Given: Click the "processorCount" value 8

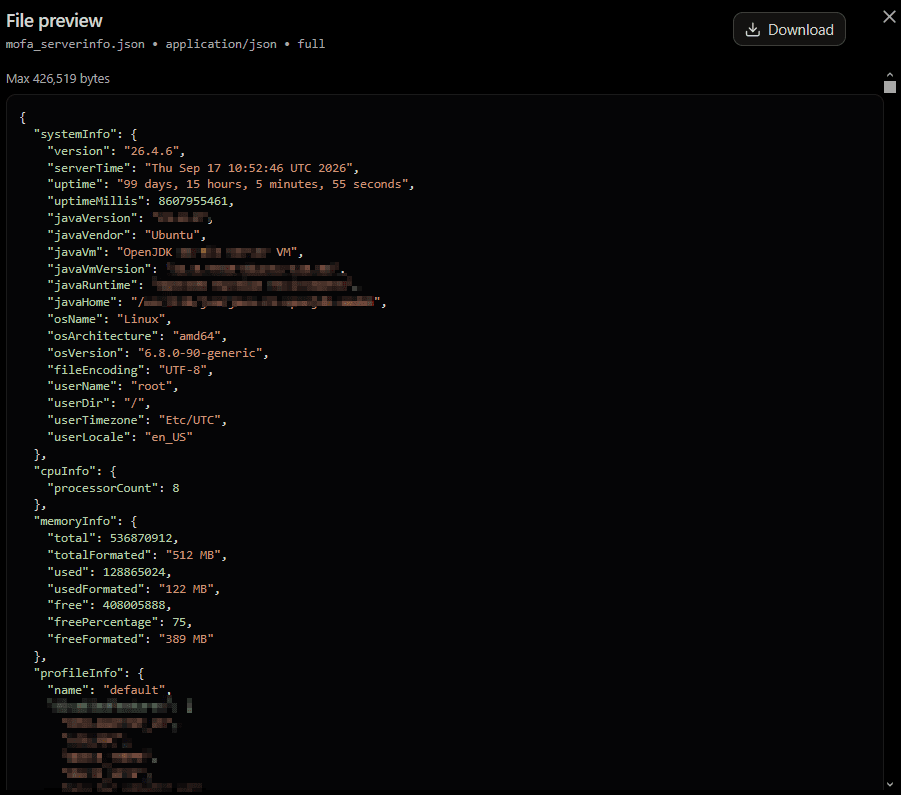Looking at the screenshot, I should 176,488.
